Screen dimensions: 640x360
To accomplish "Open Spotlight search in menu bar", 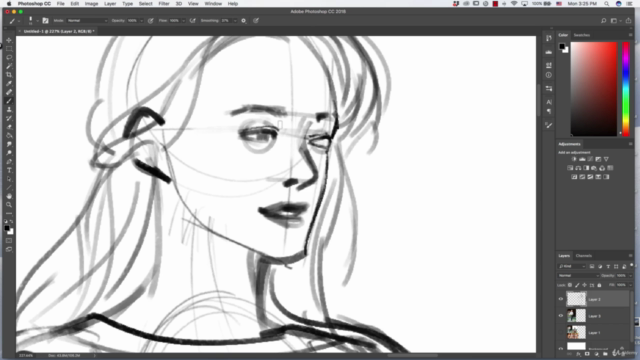I will (x=607, y=4).
